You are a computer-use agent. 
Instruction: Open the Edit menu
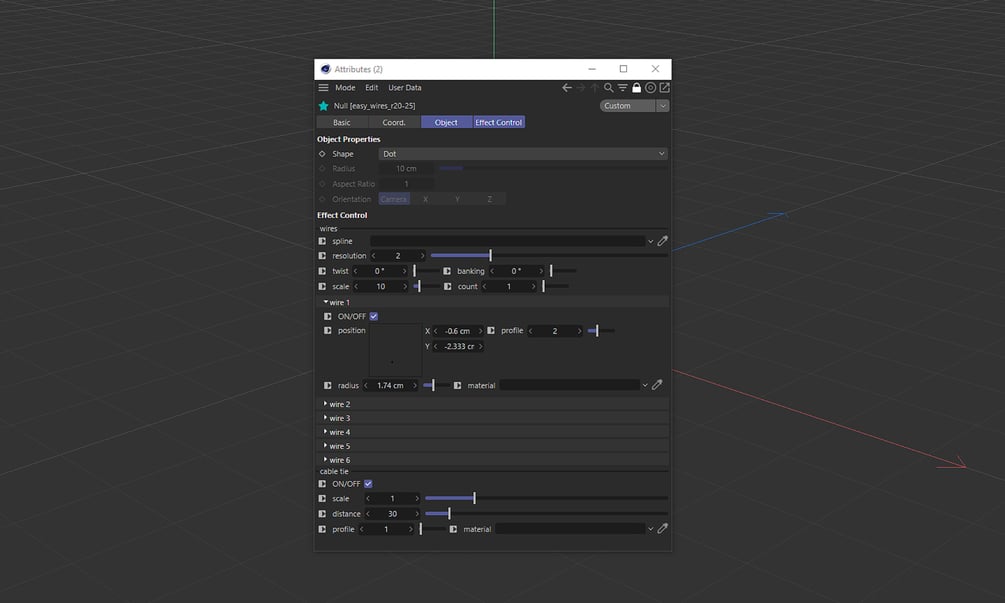tap(372, 88)
